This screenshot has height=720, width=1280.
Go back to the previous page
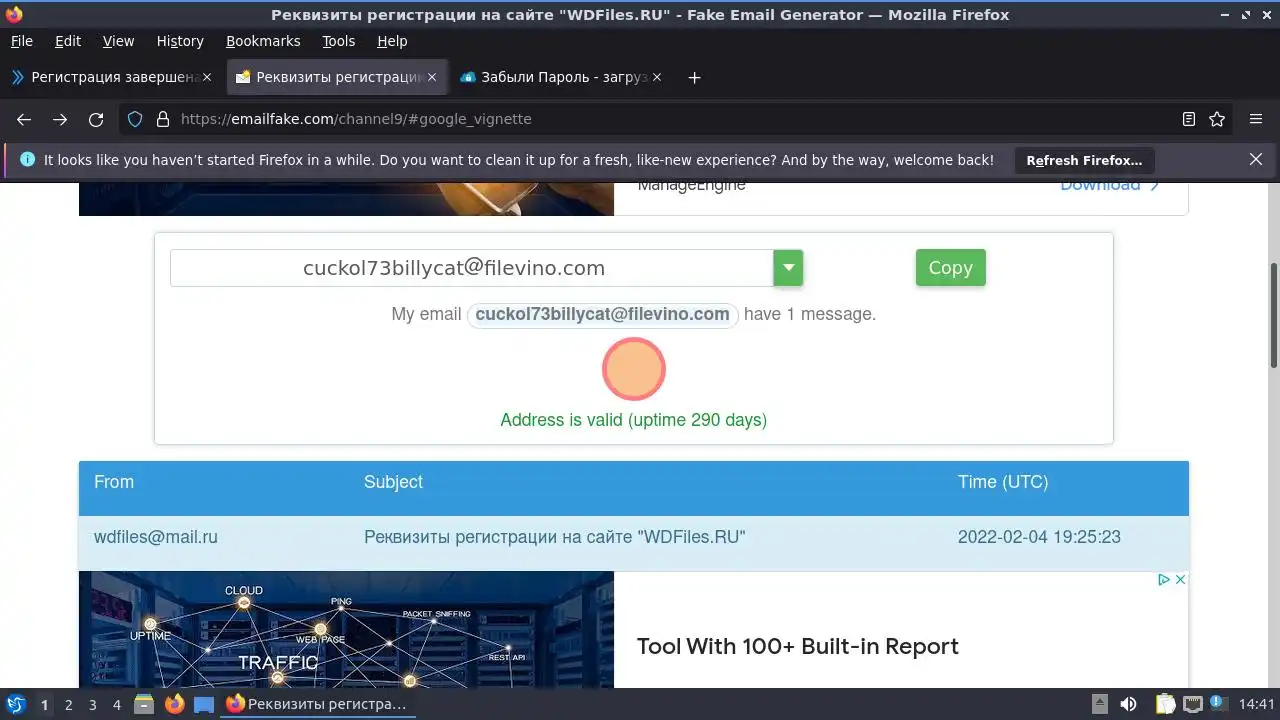pyautogui.click(x=24, y=119)
